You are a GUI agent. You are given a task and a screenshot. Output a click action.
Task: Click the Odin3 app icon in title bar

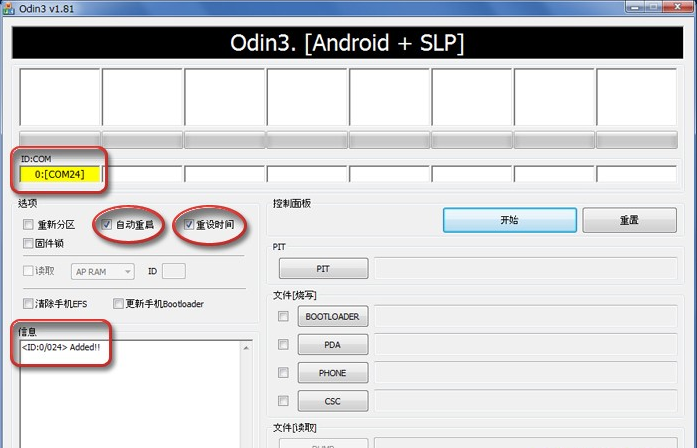tap(8, 8)
